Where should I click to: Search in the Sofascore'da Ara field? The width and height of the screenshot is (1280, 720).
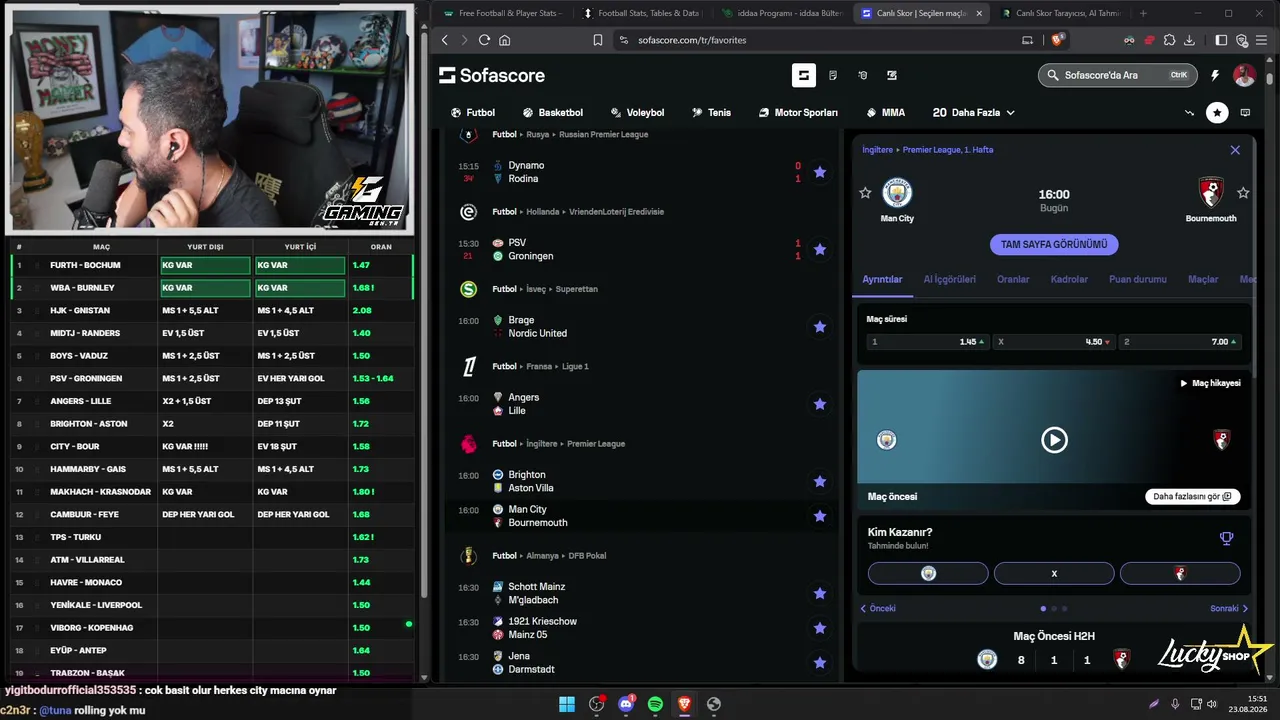1118,75
